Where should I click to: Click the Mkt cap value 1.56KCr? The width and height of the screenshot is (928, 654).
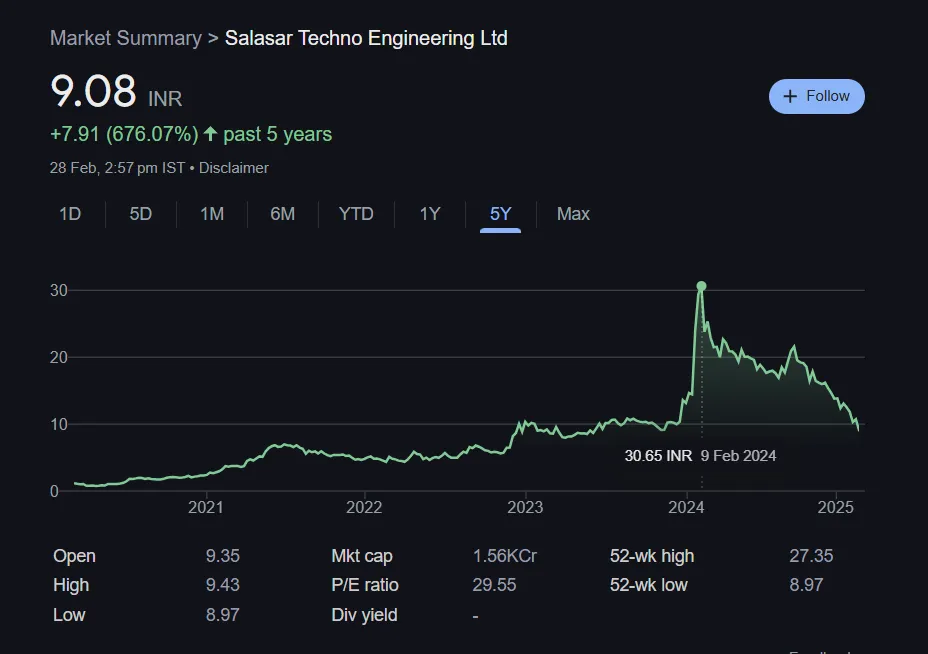point(504,556)
